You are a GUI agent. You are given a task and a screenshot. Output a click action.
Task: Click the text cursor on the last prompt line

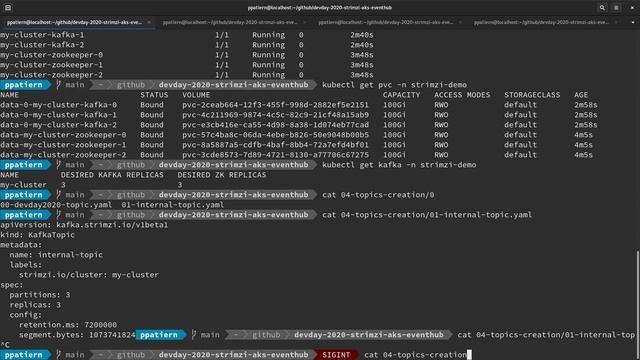469,355
